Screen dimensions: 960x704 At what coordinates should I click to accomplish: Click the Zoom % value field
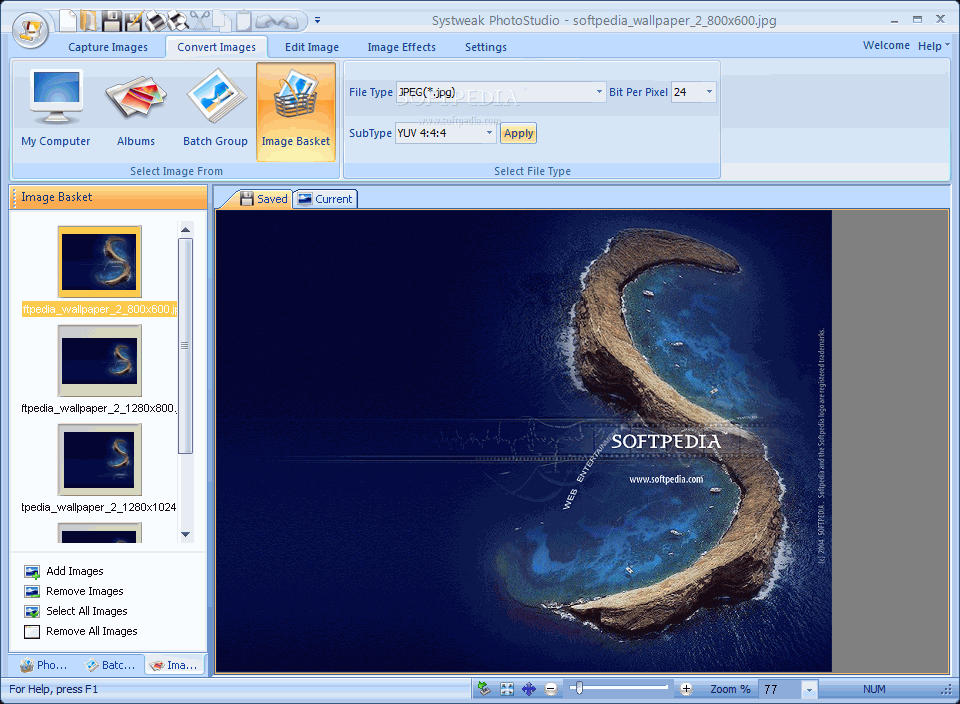[779, 689]
